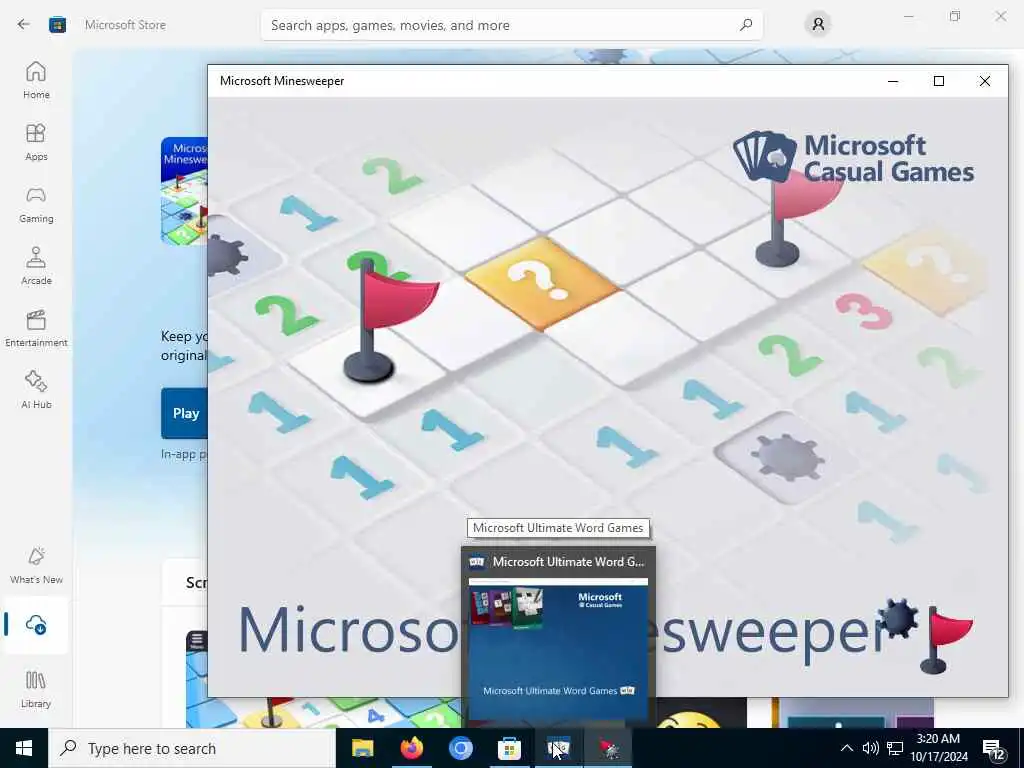Open notification center with 12 notifications
This screenshot has height=768, width=1024.
pos(993,748)
